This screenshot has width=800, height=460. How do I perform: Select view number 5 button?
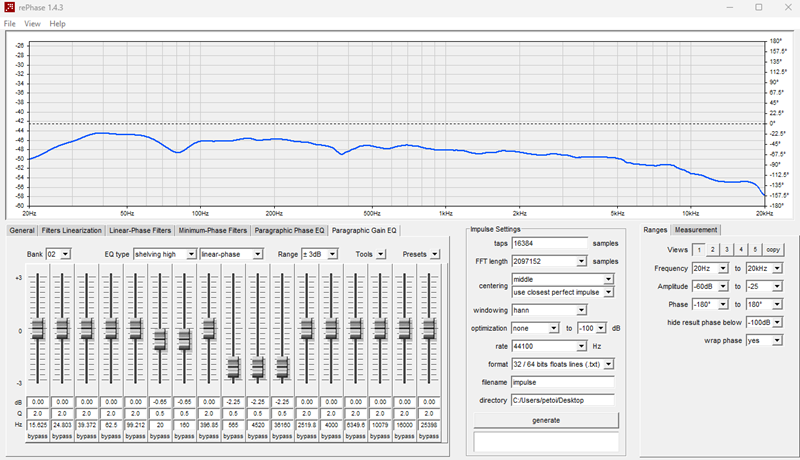[755, 250]
